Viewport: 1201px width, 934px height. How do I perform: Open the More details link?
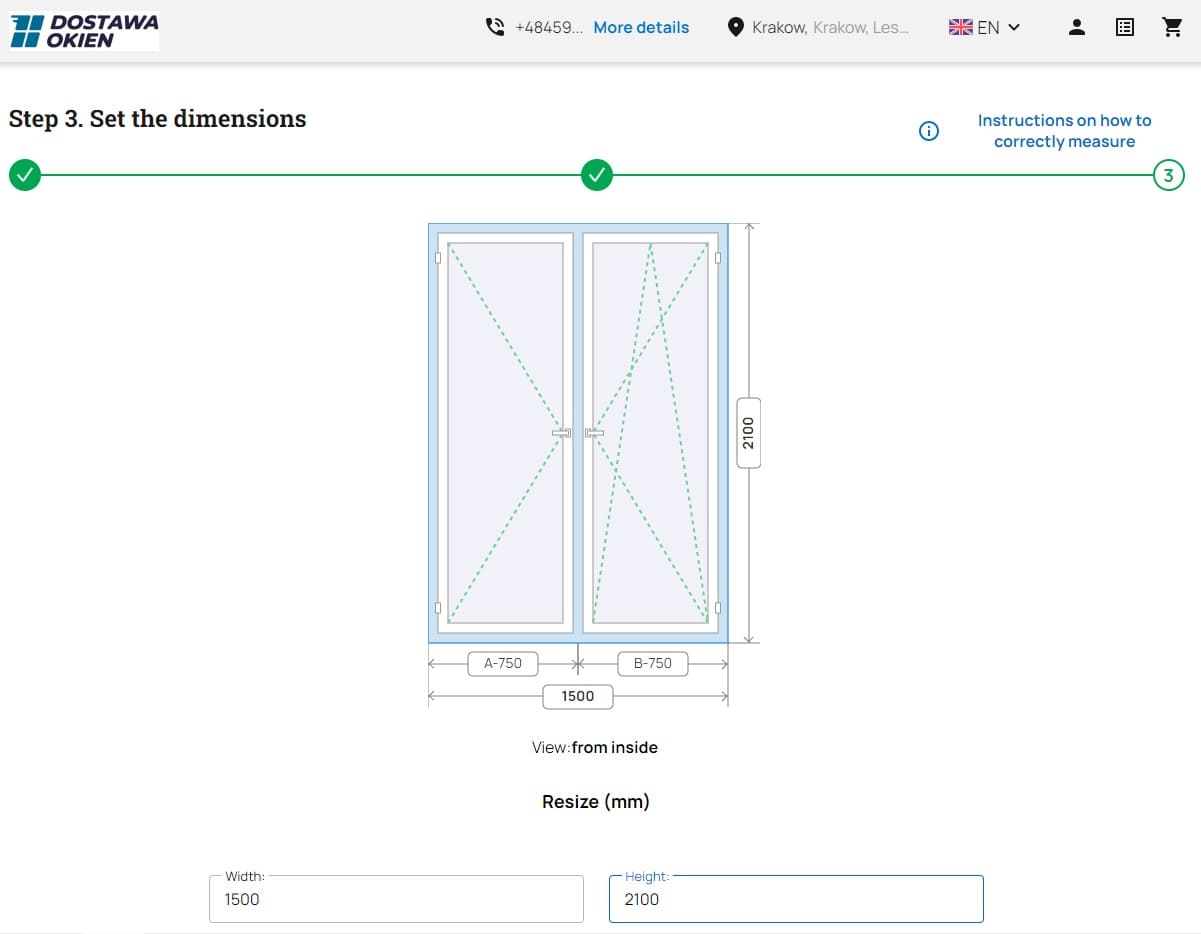click(x=641, y=27)
